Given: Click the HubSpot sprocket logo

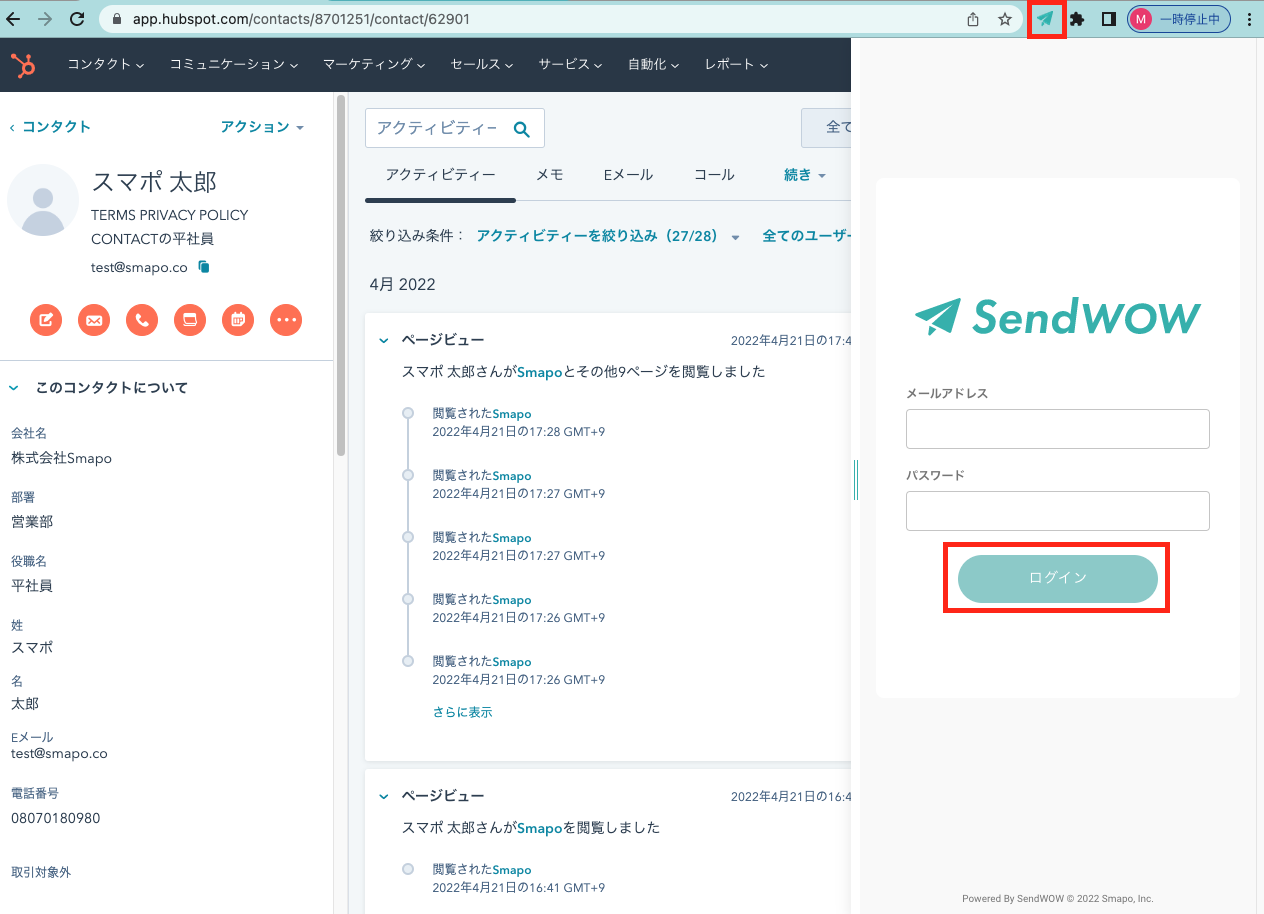Looking at the screenshot, I should tap(24, 65).
